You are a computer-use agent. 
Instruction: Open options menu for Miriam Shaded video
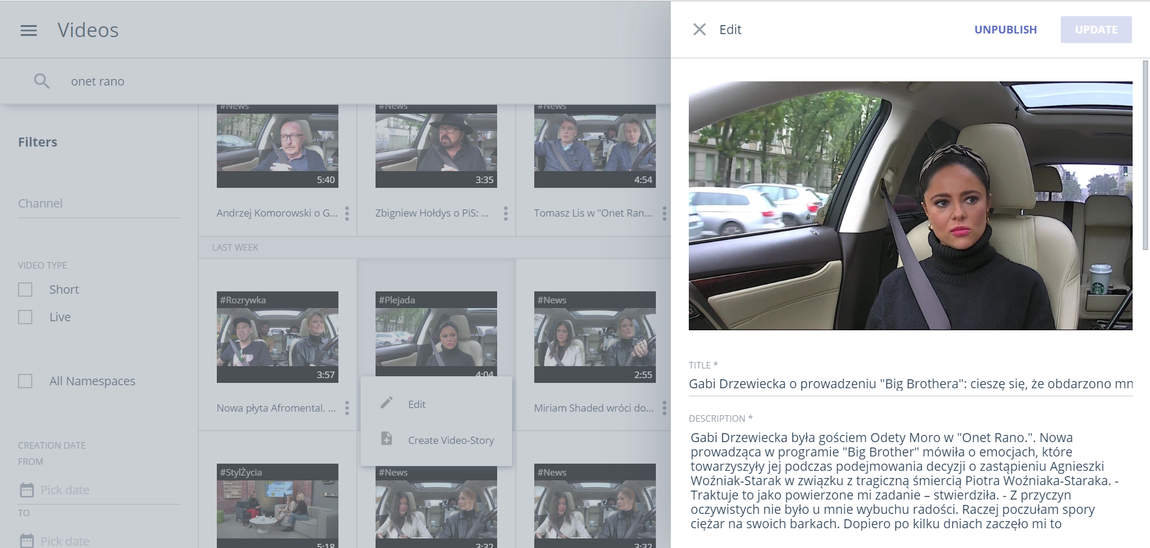[x=664, y=408]
